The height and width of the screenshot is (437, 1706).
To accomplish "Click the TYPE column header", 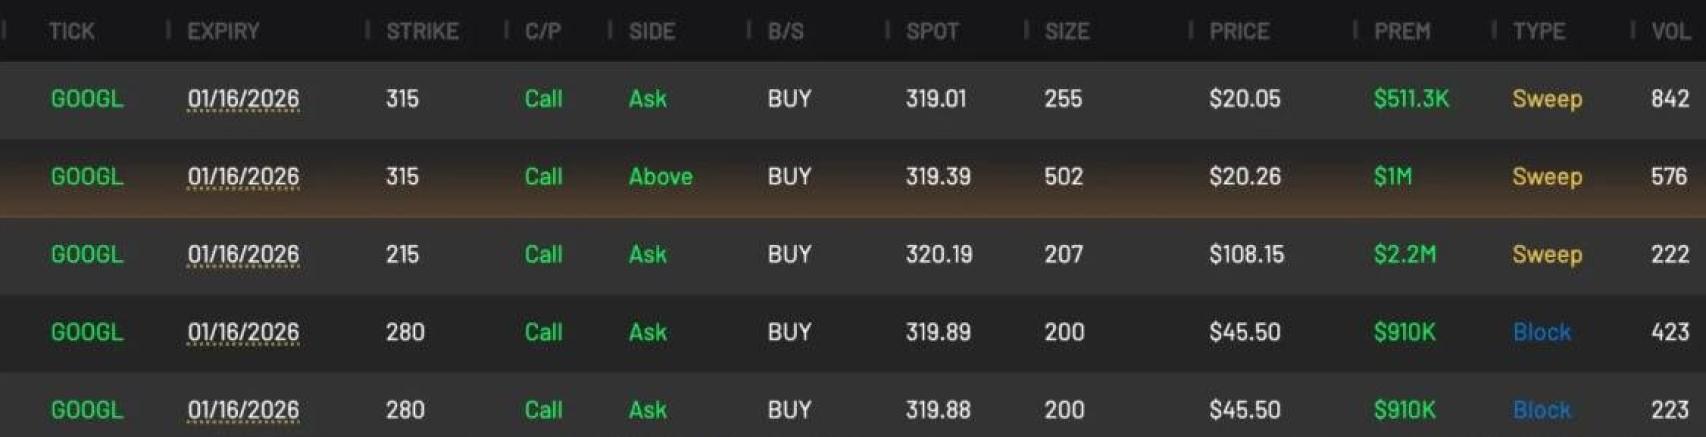I will point(1538,31).
